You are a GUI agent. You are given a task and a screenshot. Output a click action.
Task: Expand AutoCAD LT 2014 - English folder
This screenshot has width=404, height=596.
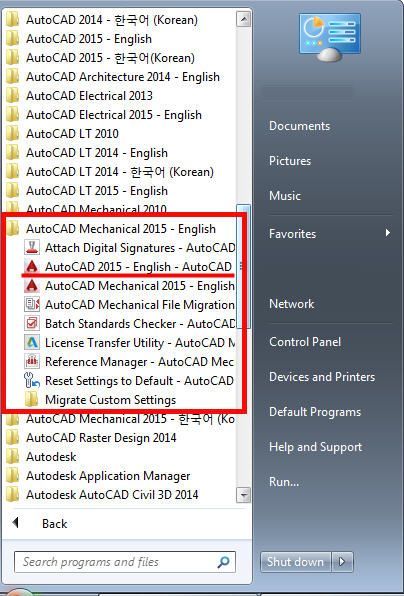97,153
